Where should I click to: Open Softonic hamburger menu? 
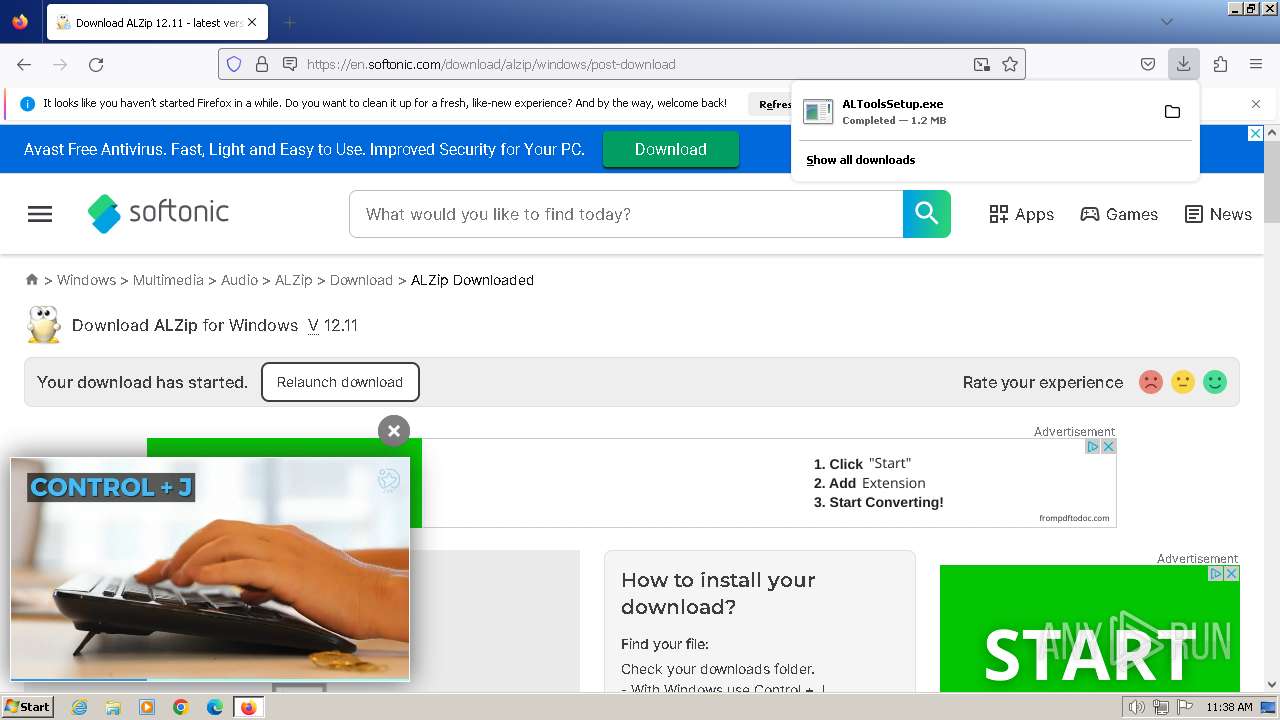pyautogui.click(x=40, y=214)
